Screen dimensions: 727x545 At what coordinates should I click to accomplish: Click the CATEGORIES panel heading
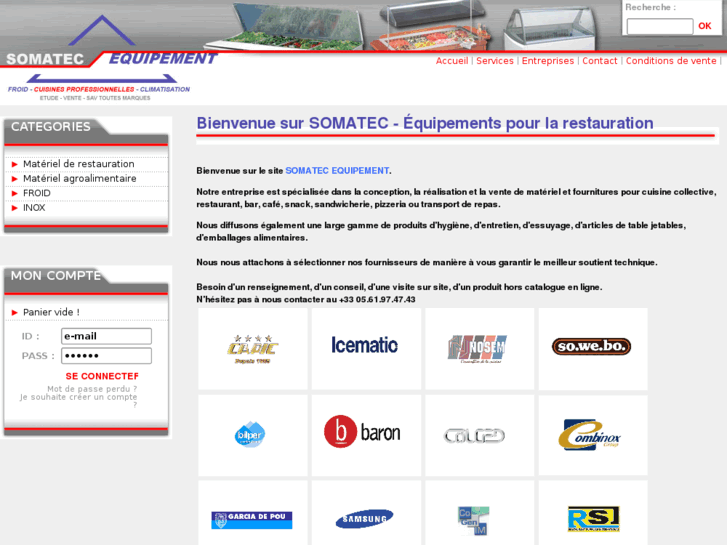[x=51, y=127]
